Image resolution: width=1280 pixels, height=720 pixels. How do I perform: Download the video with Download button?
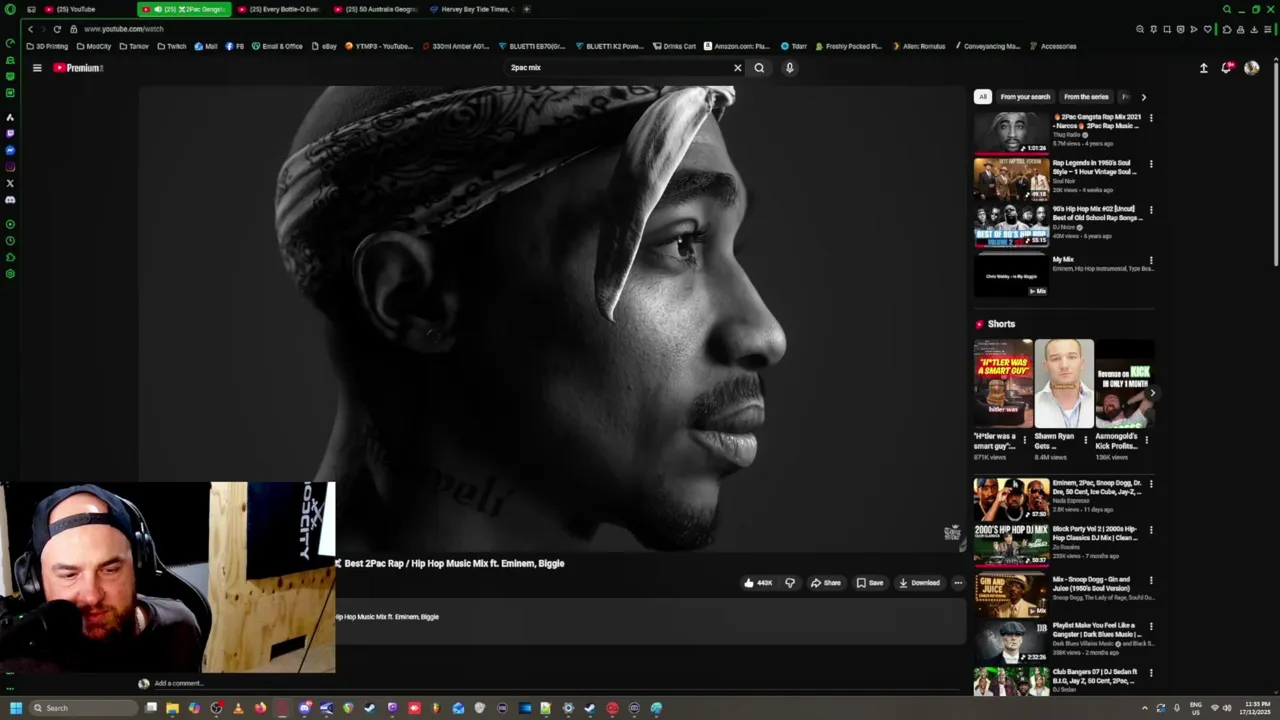(x=919, y=583)
